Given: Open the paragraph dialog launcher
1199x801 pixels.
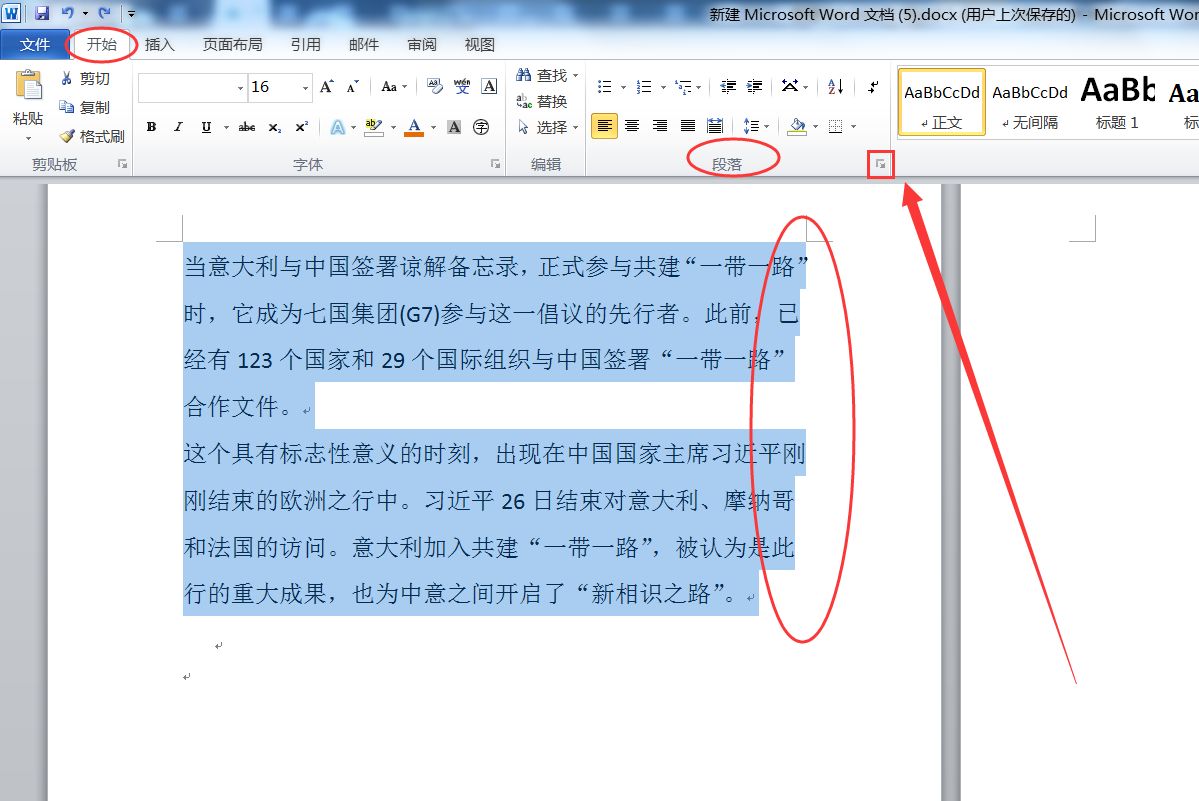Looking at the screenshot, I should coord(881,164).
